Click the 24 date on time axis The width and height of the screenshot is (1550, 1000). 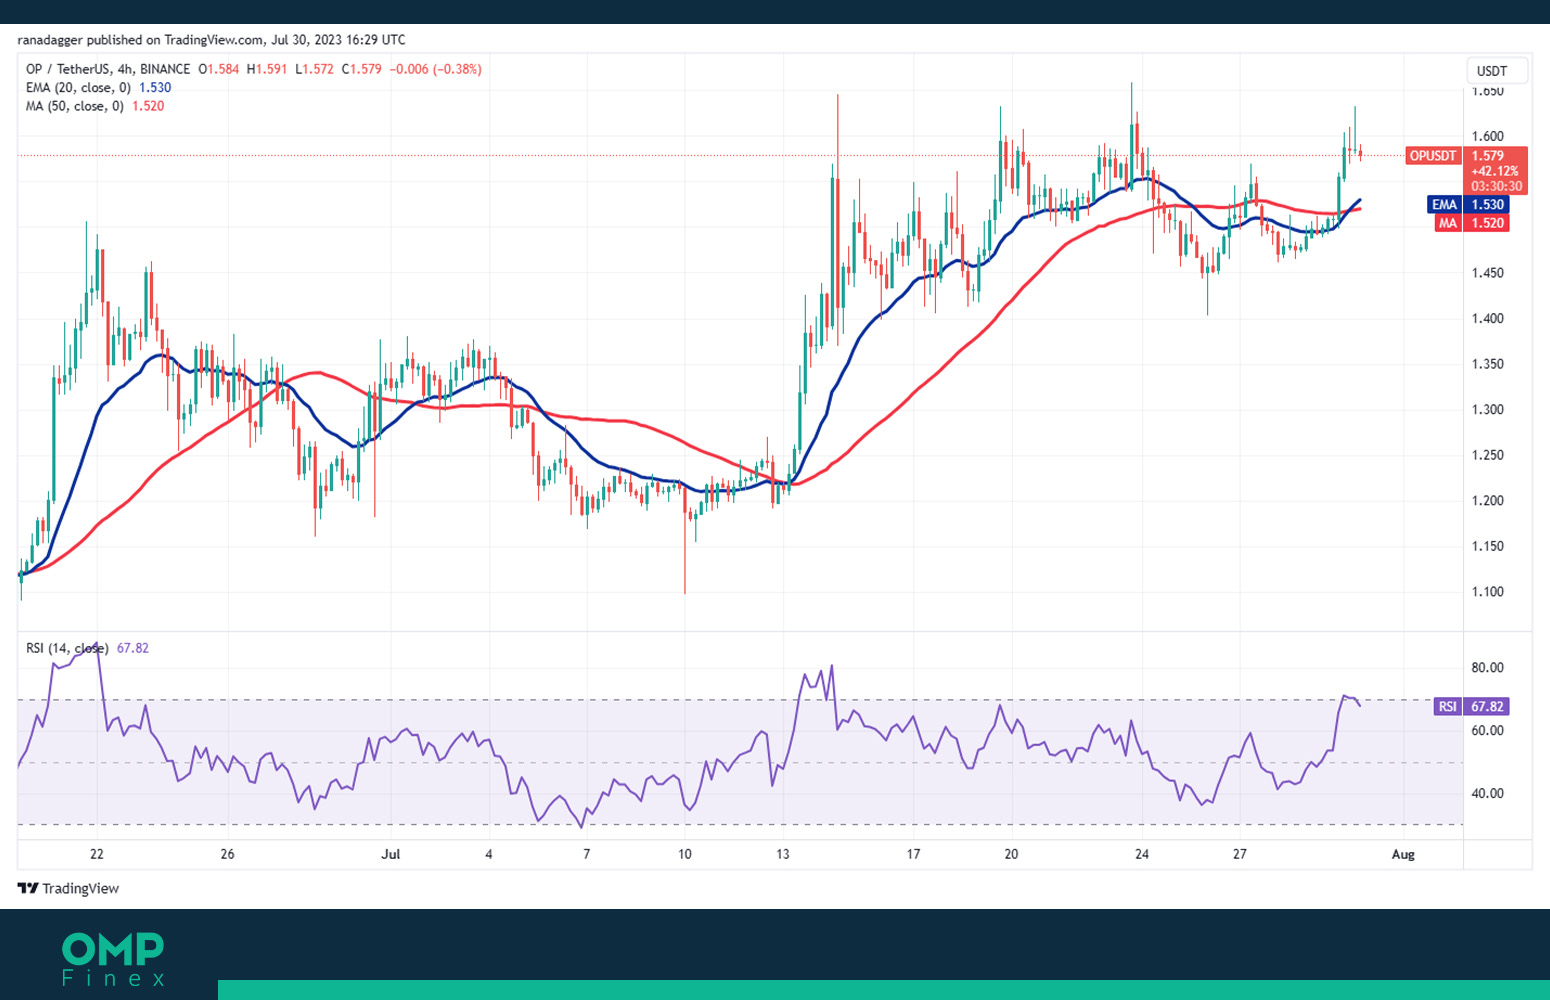[x=1142, y=854]
